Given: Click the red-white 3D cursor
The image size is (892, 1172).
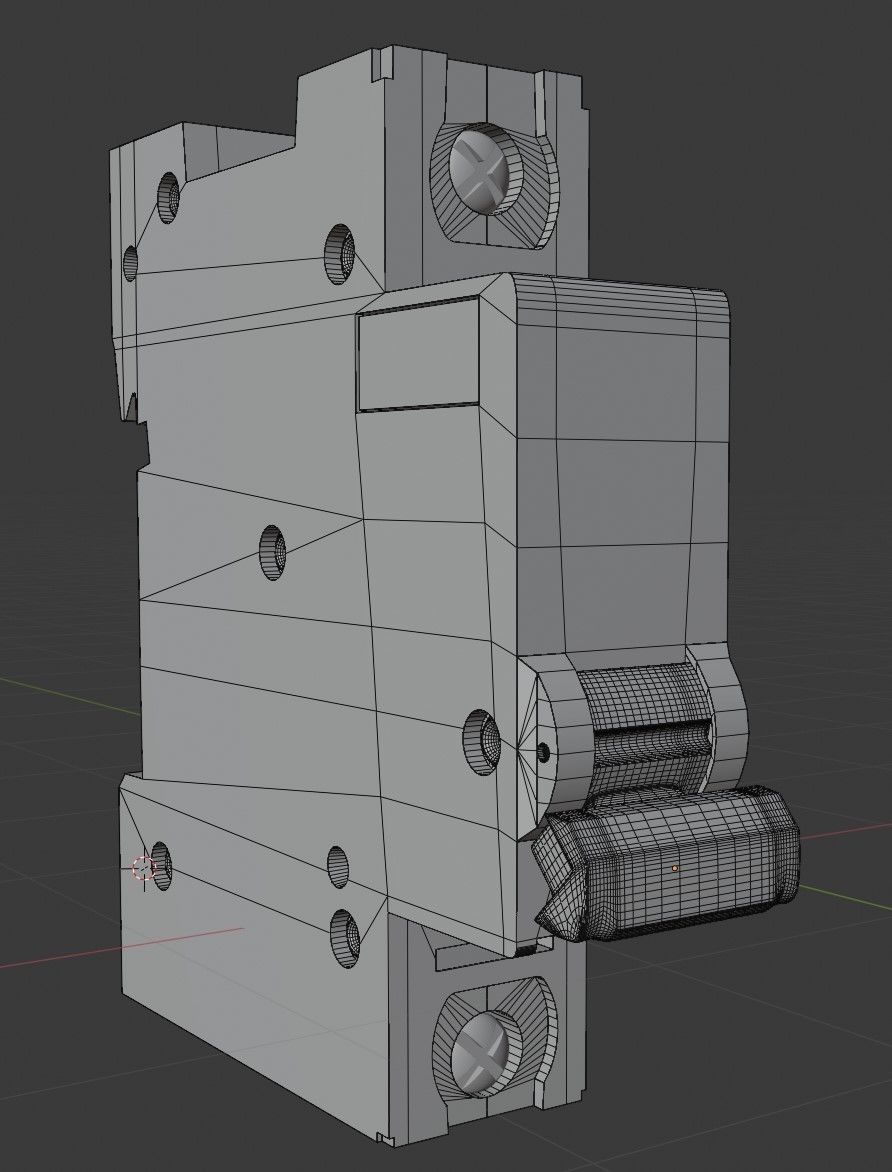Looking at the screenshot, I should pos(142,868).
